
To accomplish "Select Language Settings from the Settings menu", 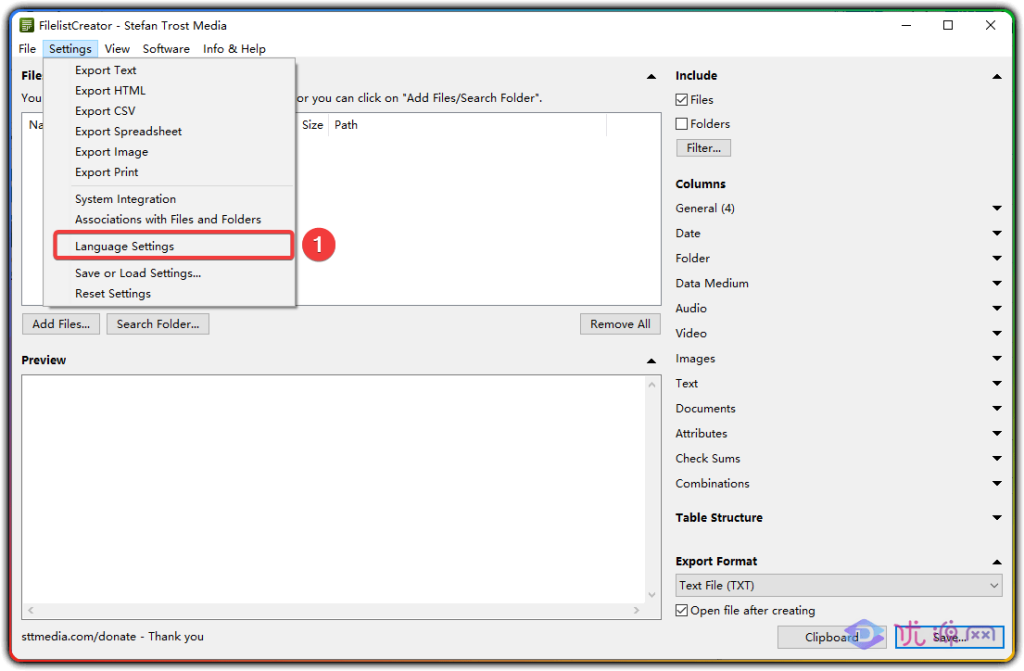I will click(124, 246).
